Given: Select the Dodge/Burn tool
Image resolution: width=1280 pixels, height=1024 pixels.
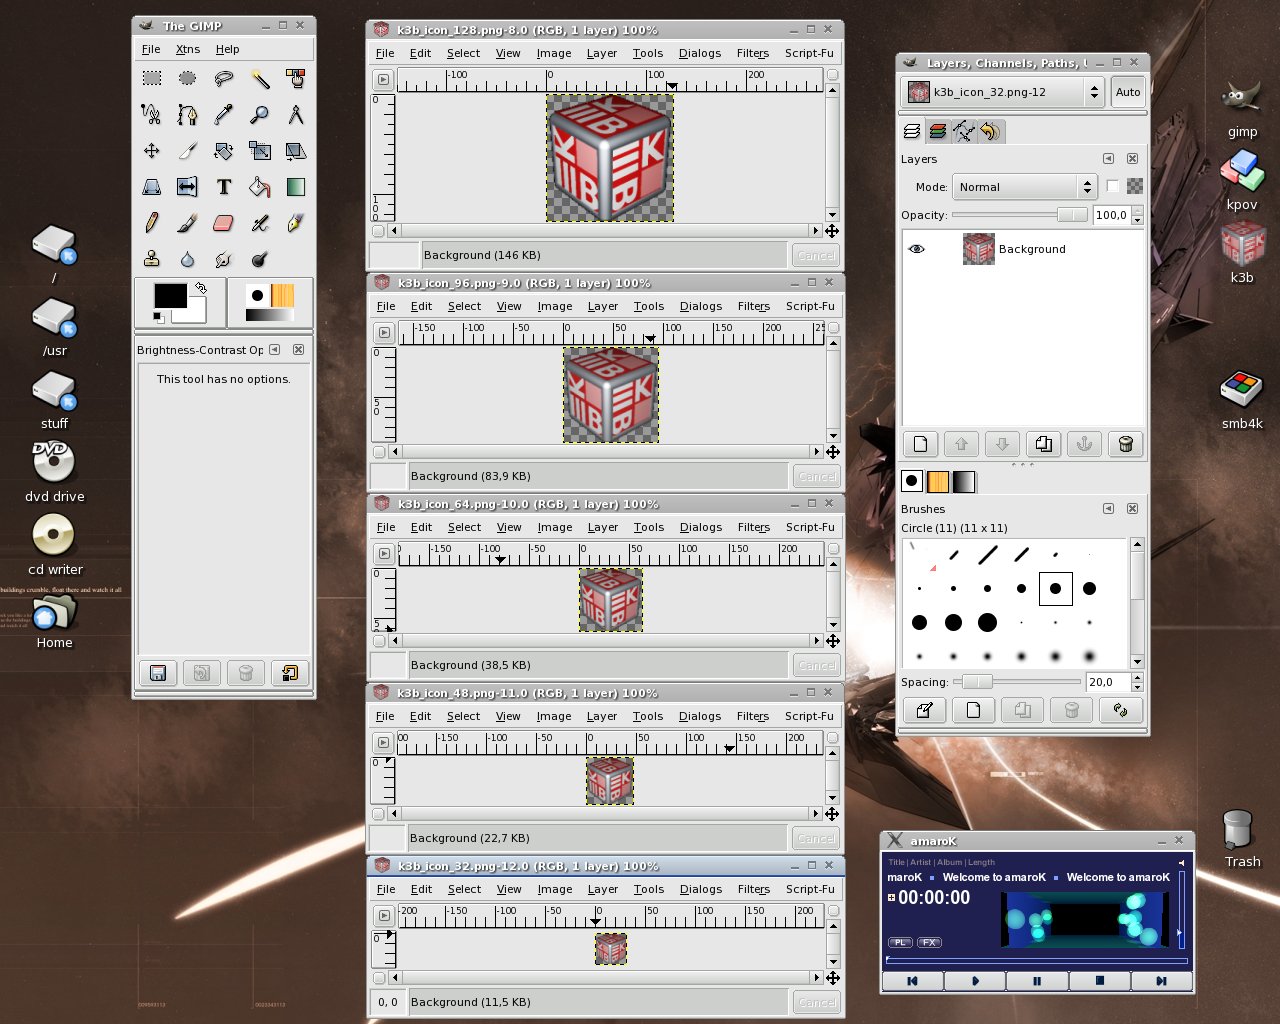Looking at the screenshot, I should (260, 258).
